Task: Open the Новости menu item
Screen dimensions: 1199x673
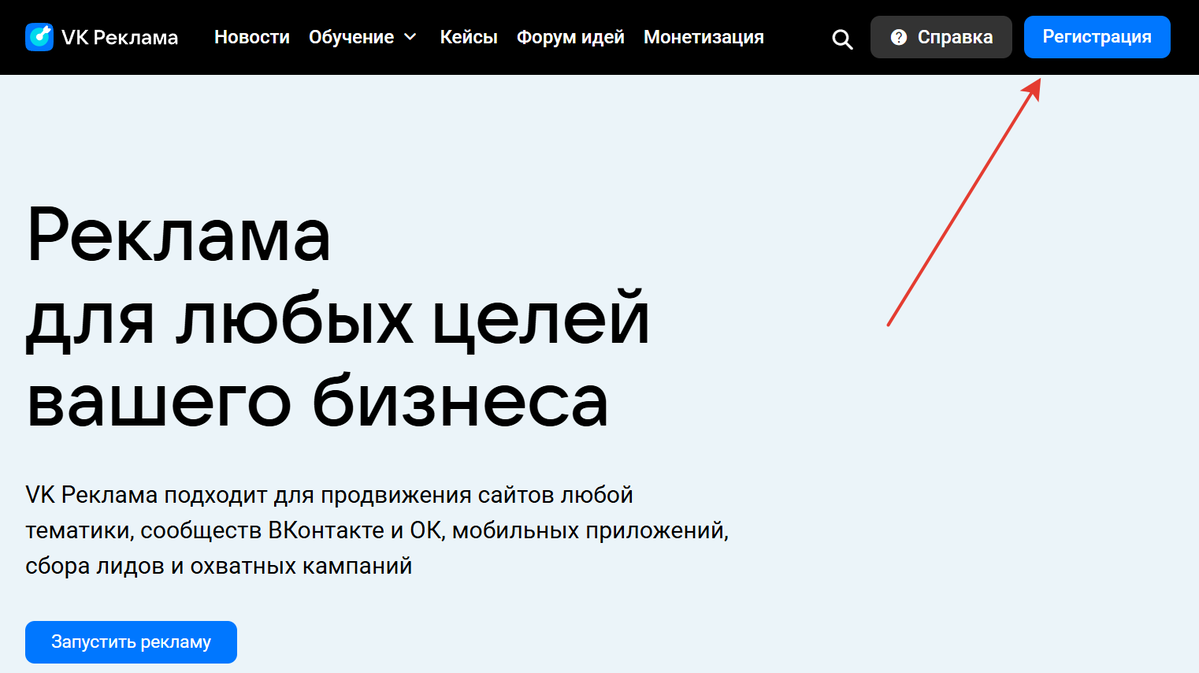Action: (x=252, y=37)
